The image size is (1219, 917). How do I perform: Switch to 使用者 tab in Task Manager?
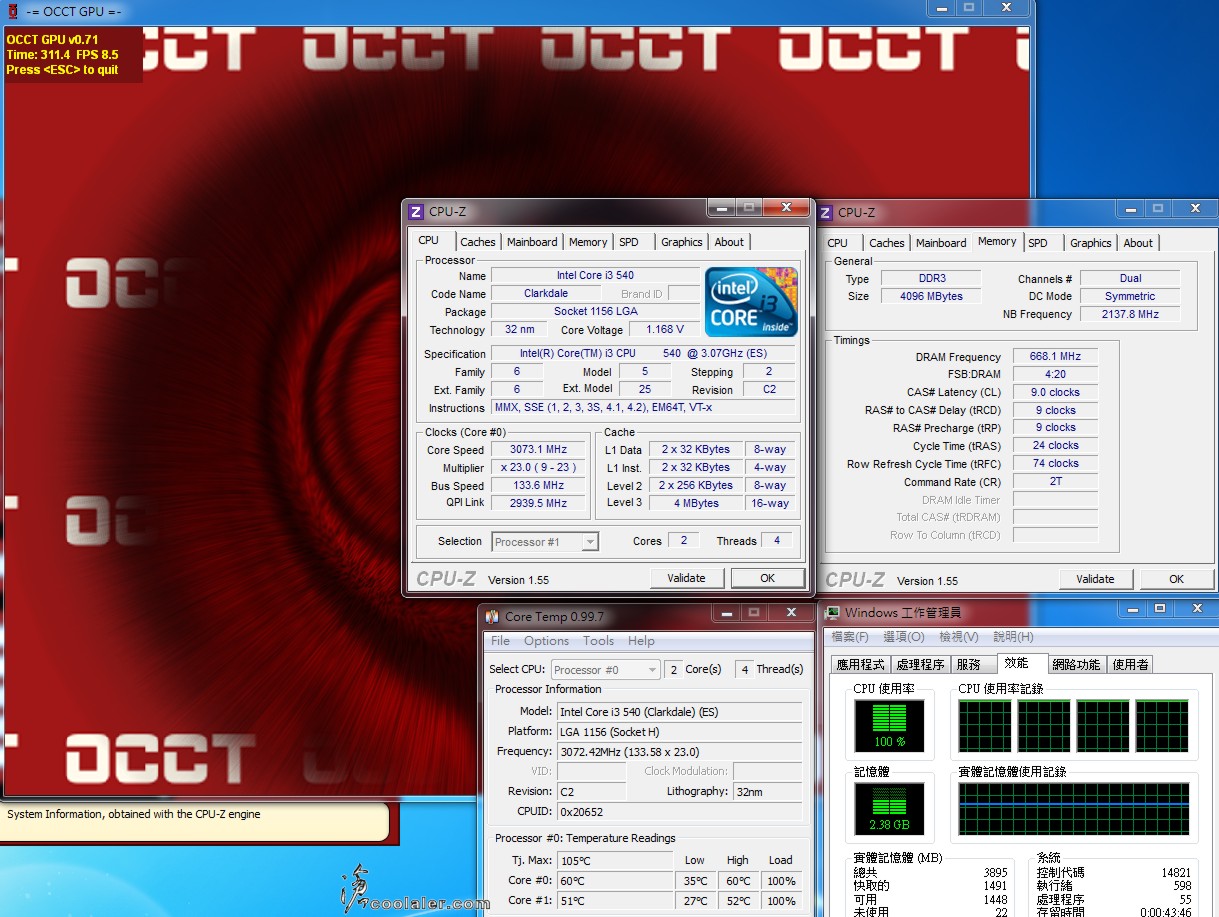click(1130, 664)
